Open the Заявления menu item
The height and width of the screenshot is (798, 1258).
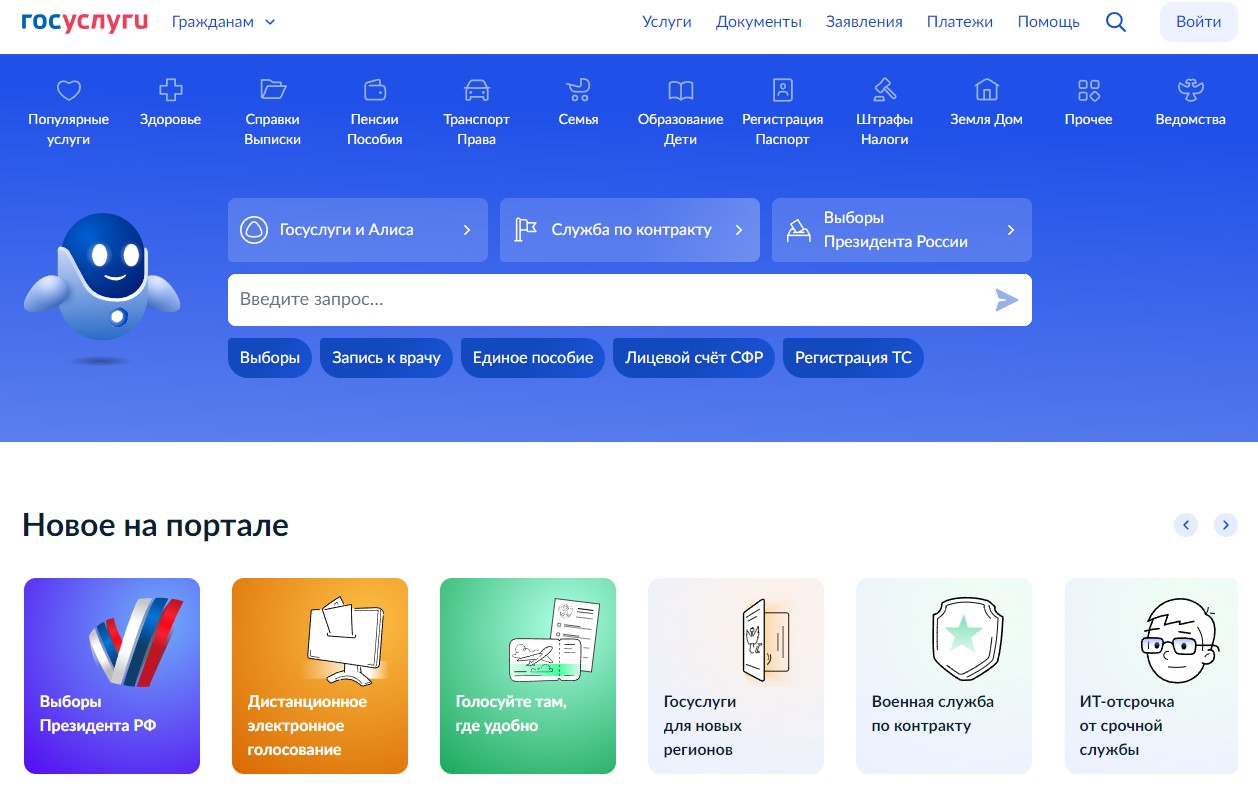864,22
